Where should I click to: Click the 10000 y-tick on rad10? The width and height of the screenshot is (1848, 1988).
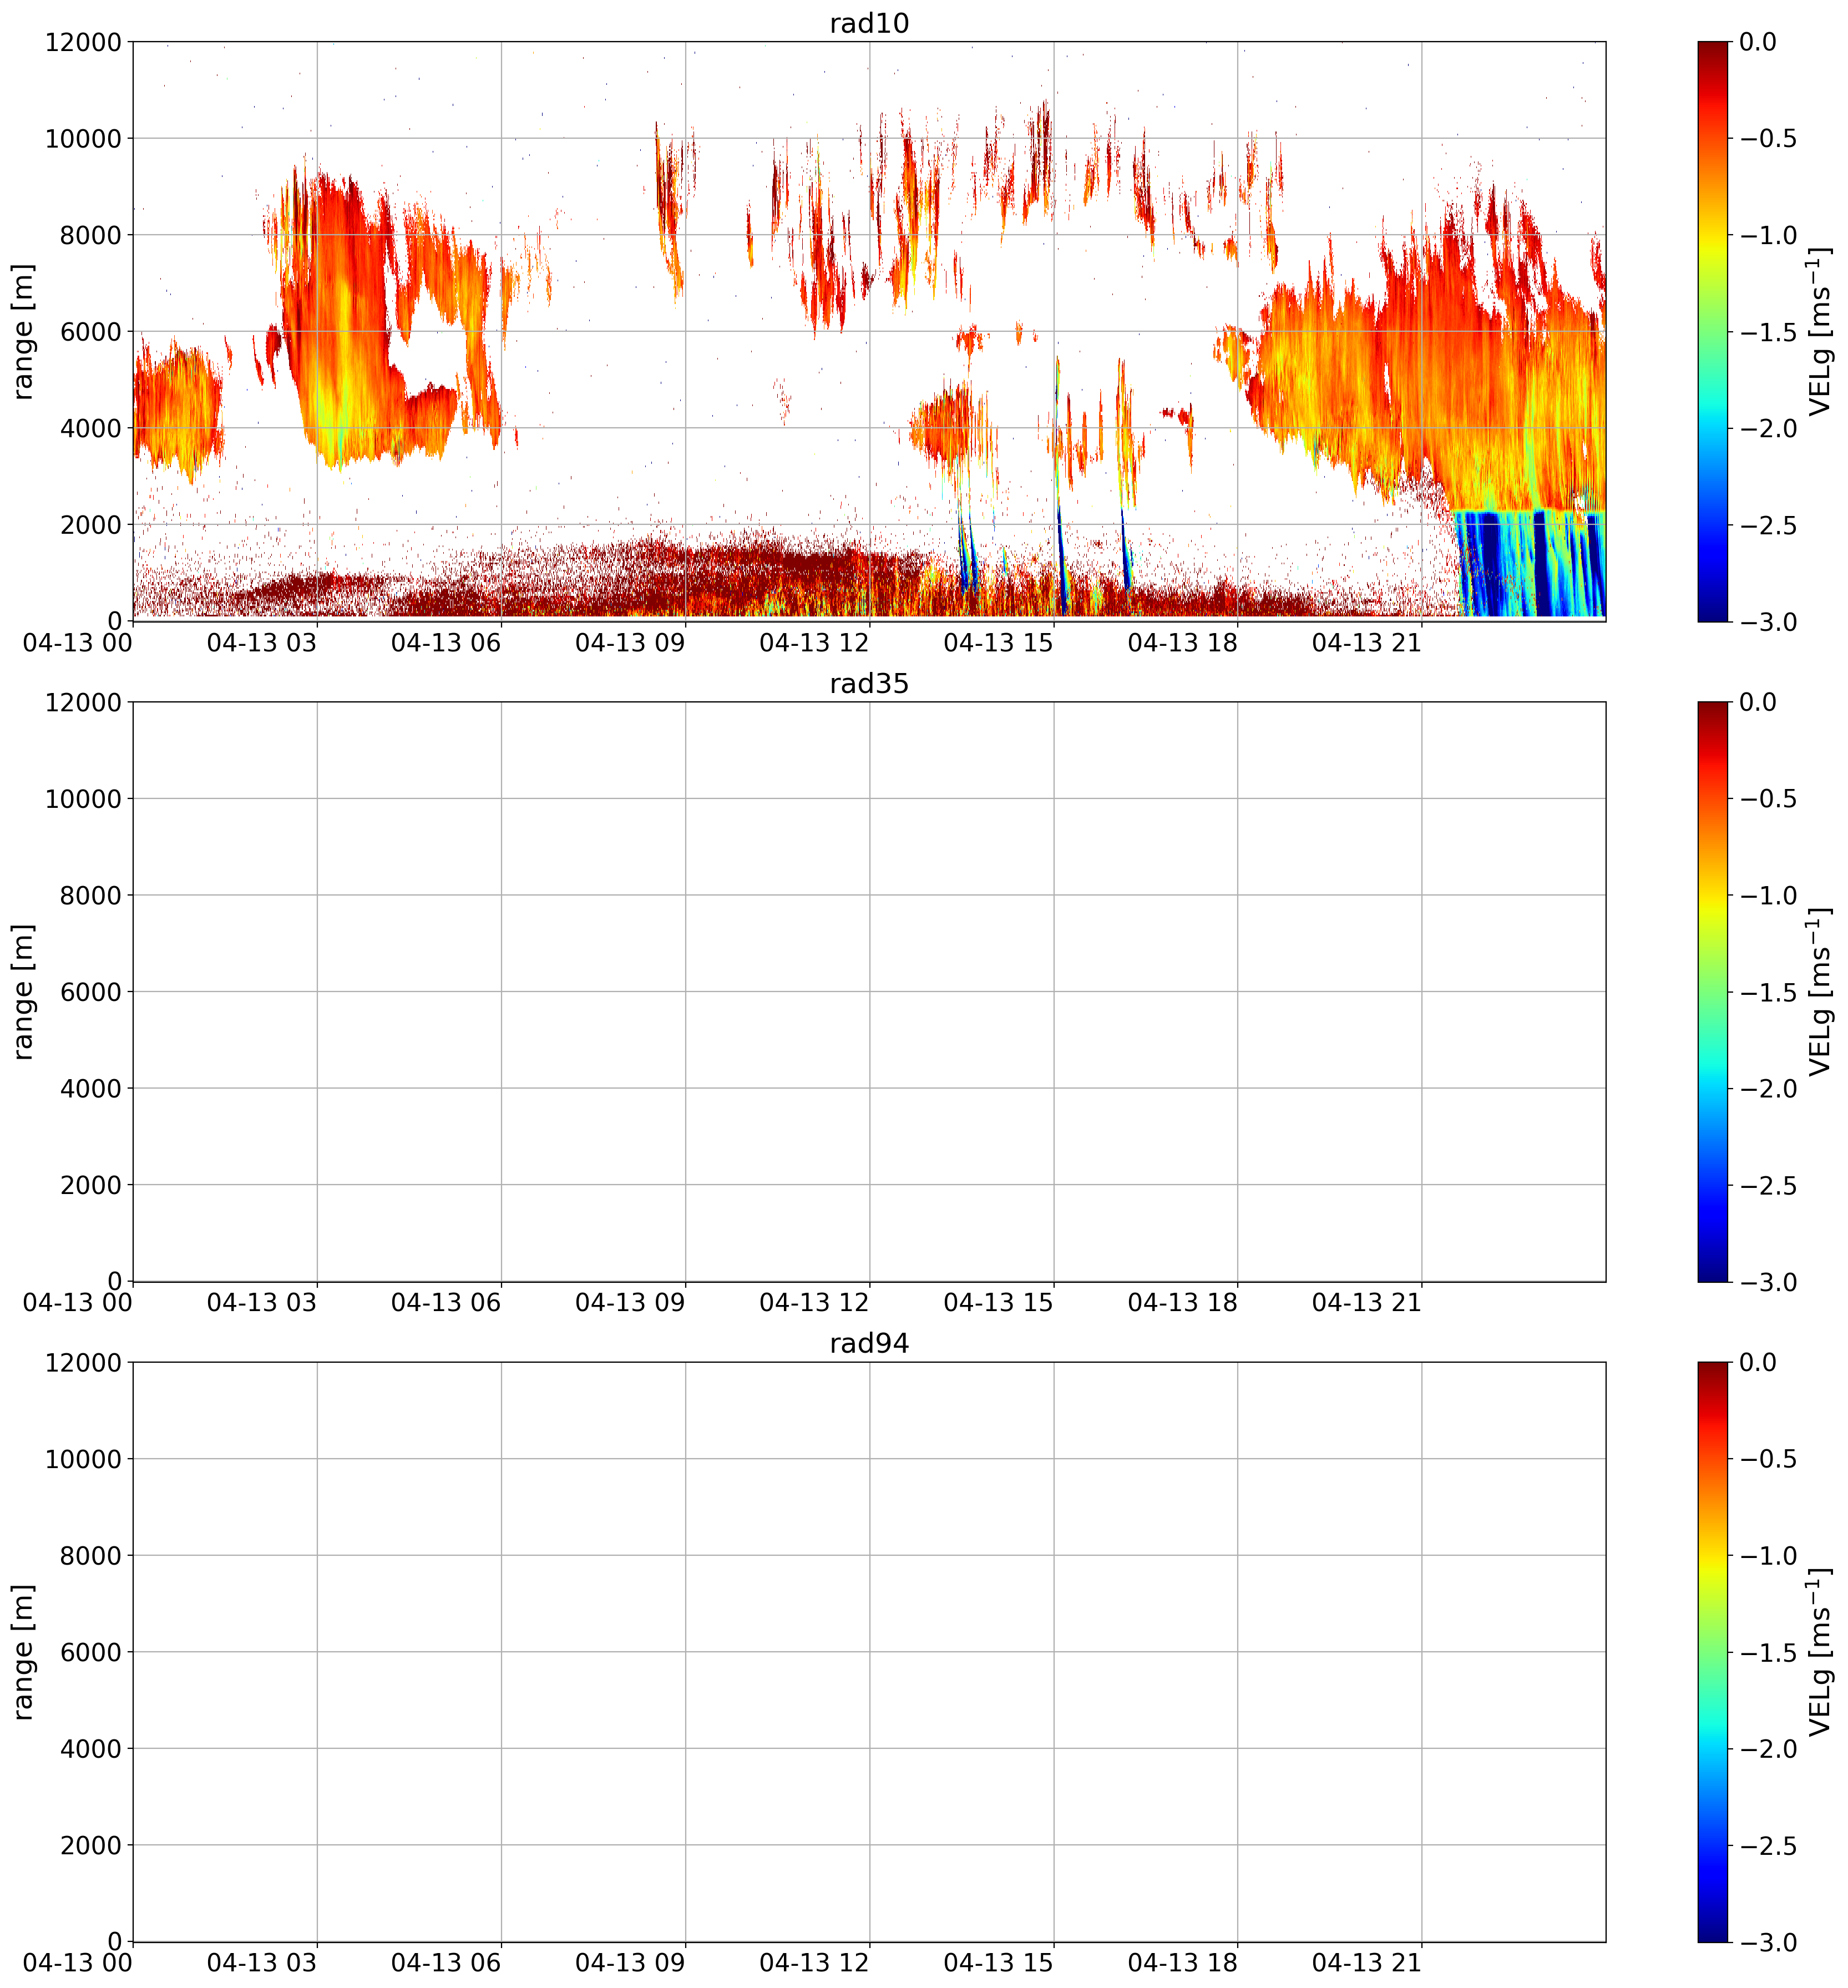[83, 138]
